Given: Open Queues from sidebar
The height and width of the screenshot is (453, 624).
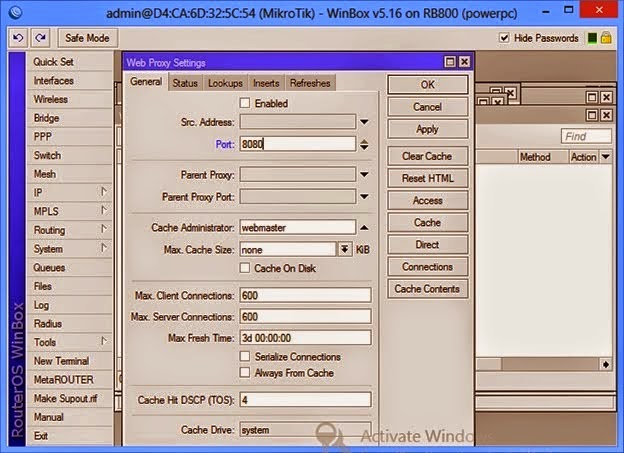Looking at the screenshot, I should pos(70,268).
